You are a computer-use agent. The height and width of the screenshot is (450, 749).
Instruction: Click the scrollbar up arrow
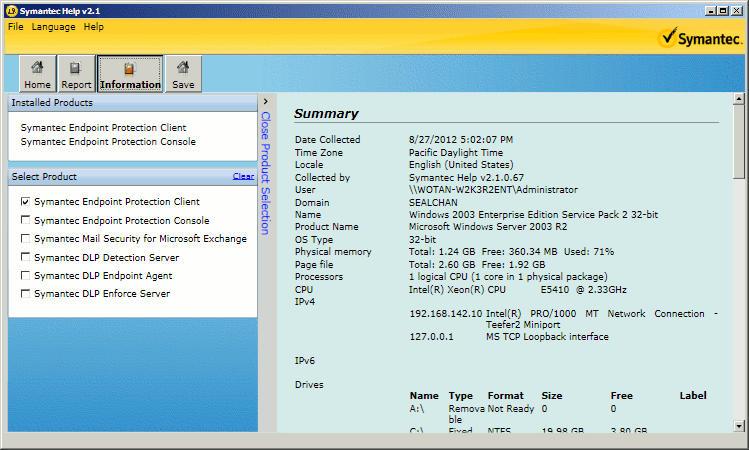coord(738,99)
